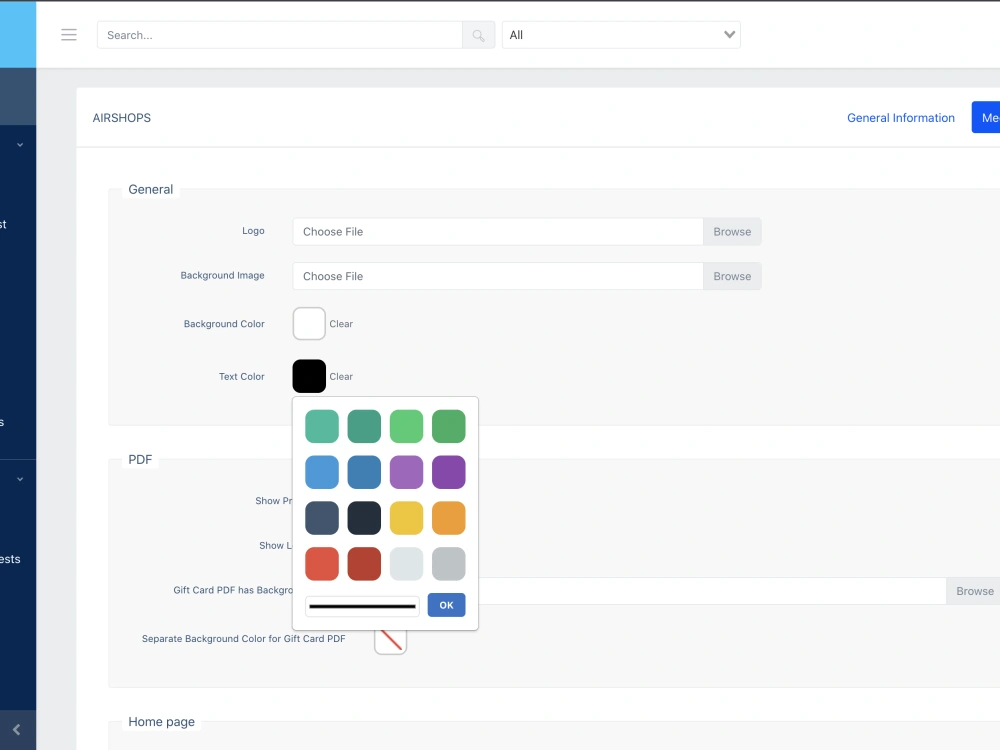Pick the light blue swatch
The image size is (1000, 750).
pos(322,472)
